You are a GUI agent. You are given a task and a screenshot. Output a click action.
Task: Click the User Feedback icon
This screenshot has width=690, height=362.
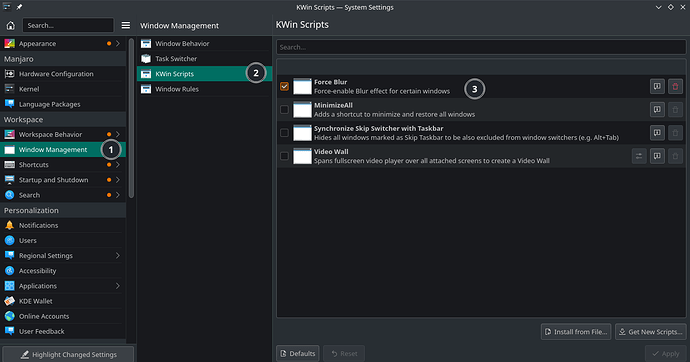pos(9,331)
